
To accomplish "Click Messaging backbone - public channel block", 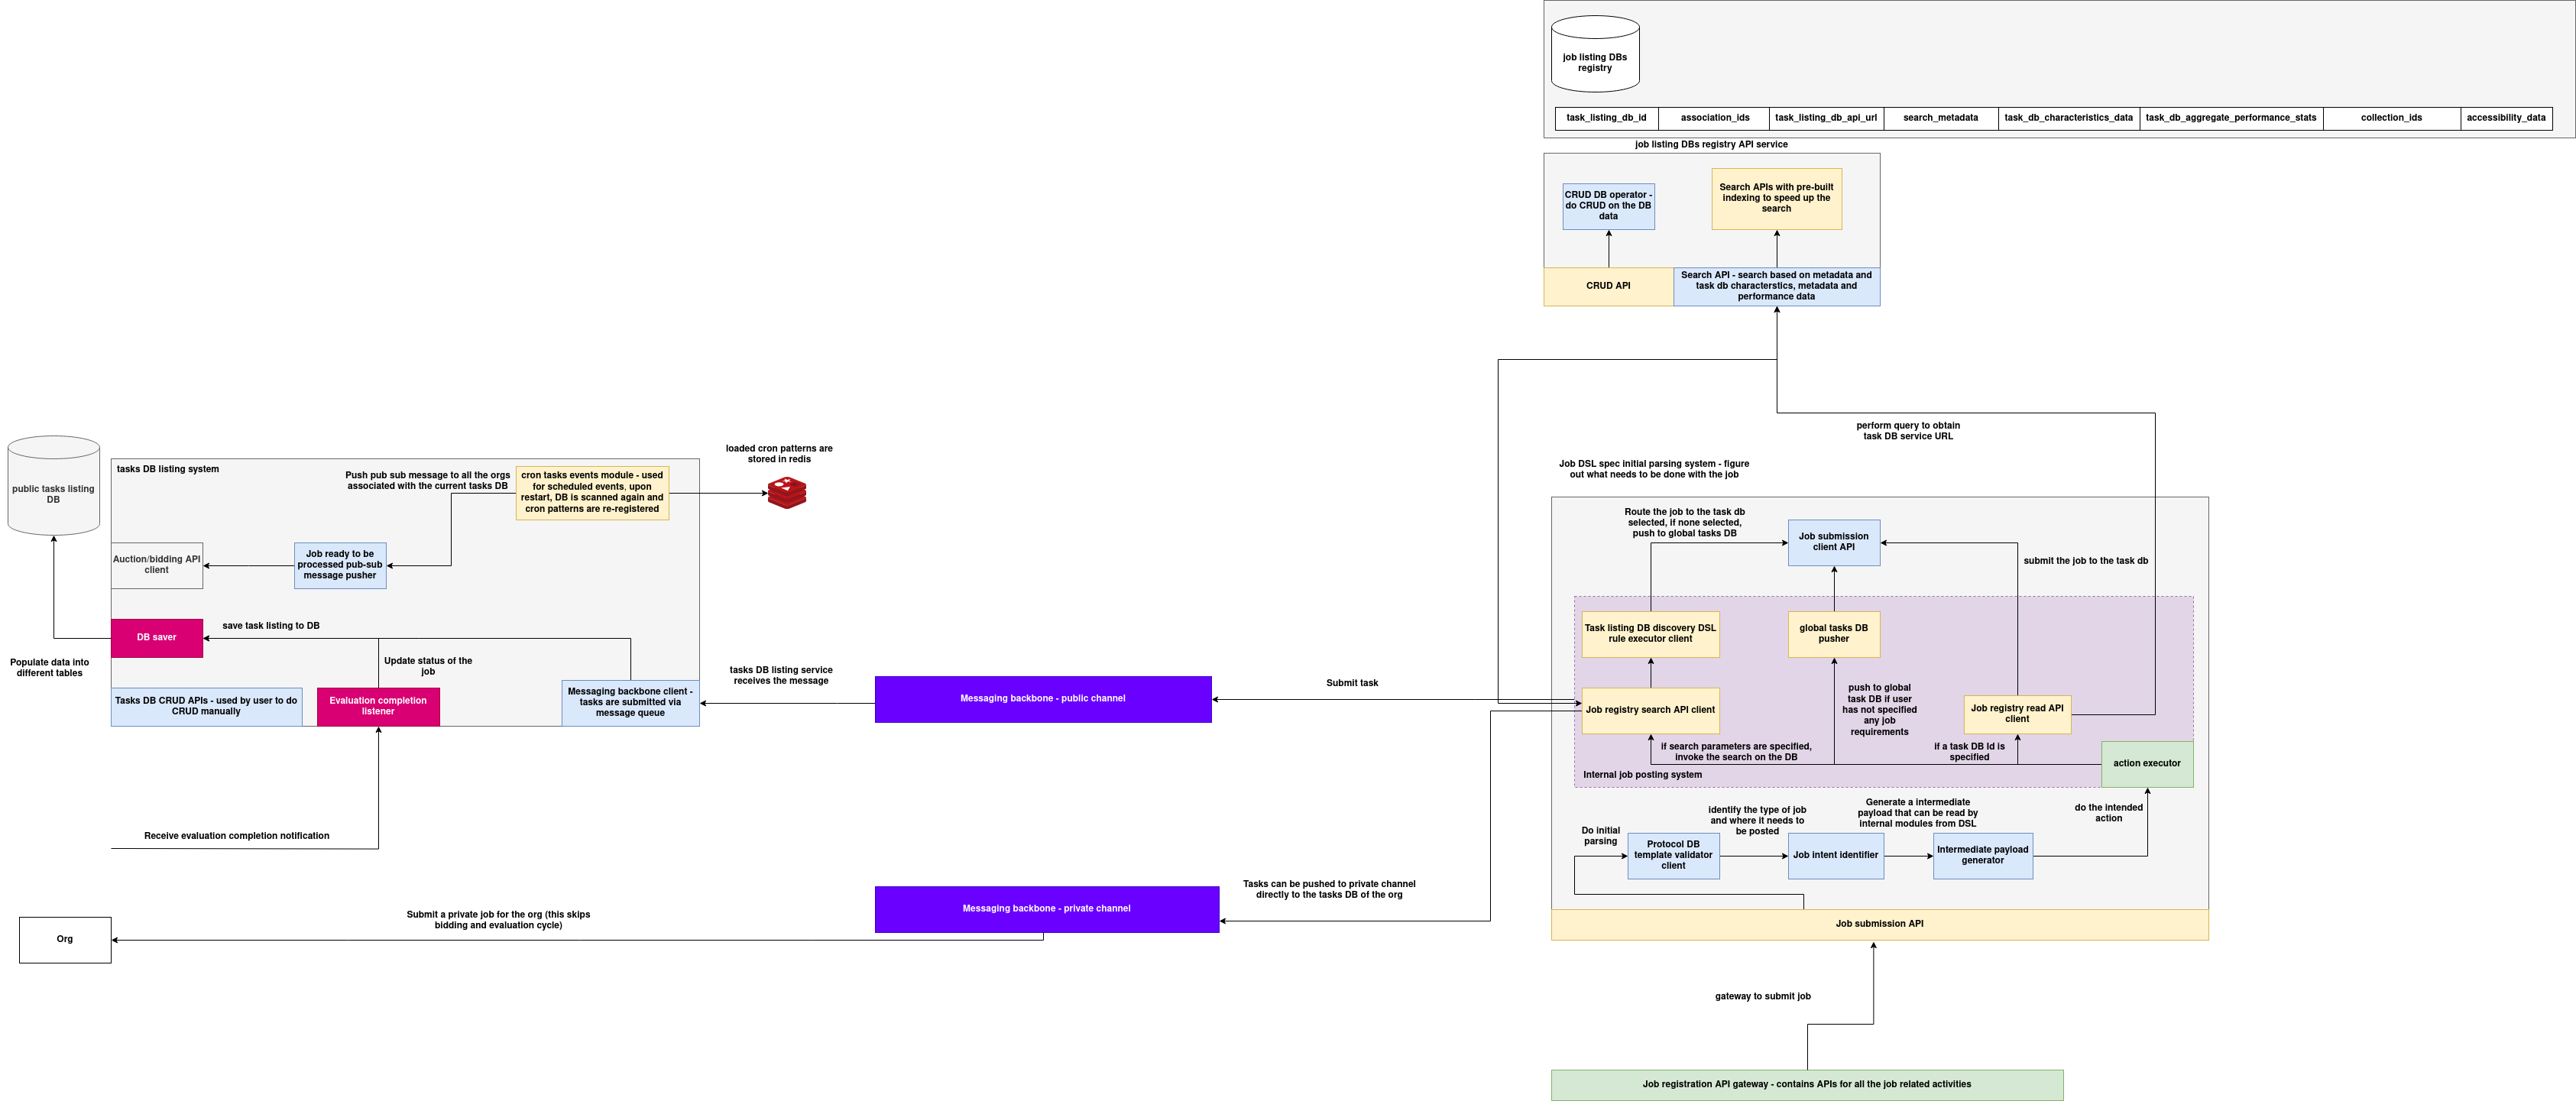I will click(1042, 699).
